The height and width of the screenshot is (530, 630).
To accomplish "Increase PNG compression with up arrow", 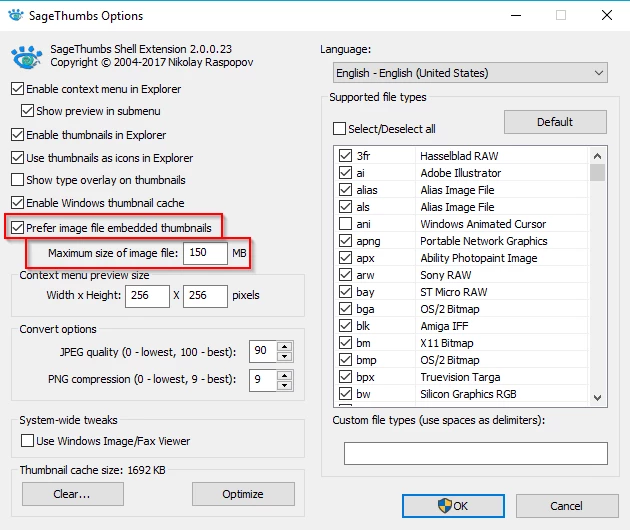I will 285,375.
